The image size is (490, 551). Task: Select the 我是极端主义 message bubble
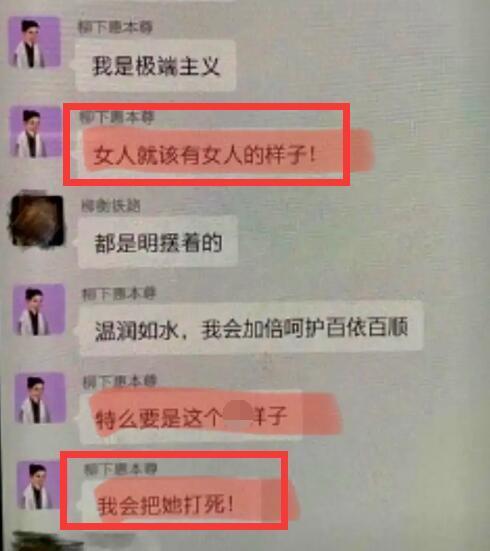155,65
